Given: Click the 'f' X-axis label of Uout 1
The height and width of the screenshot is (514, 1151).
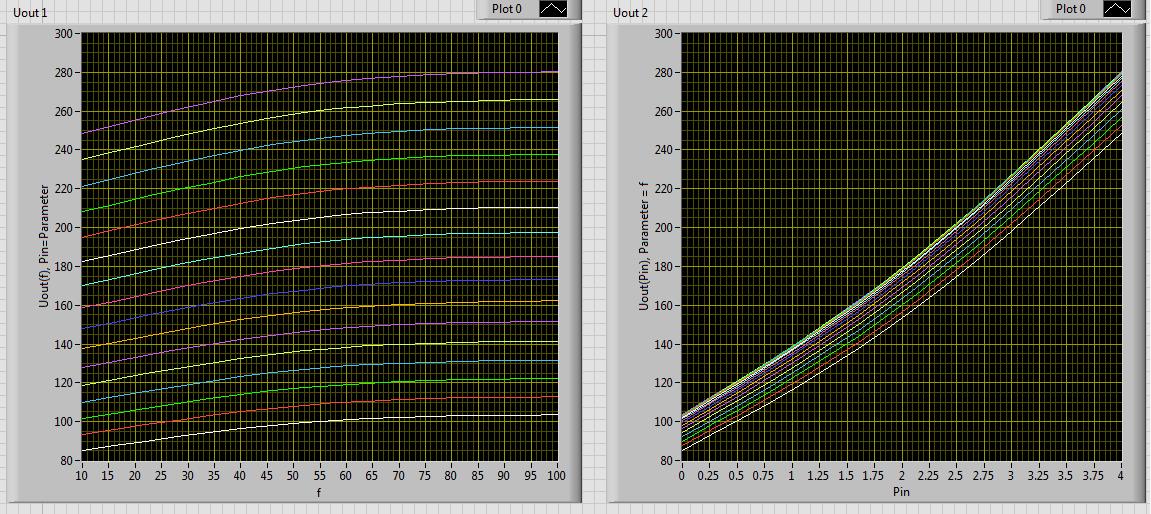Looking at the screenshot, I should tap(319, 492).
